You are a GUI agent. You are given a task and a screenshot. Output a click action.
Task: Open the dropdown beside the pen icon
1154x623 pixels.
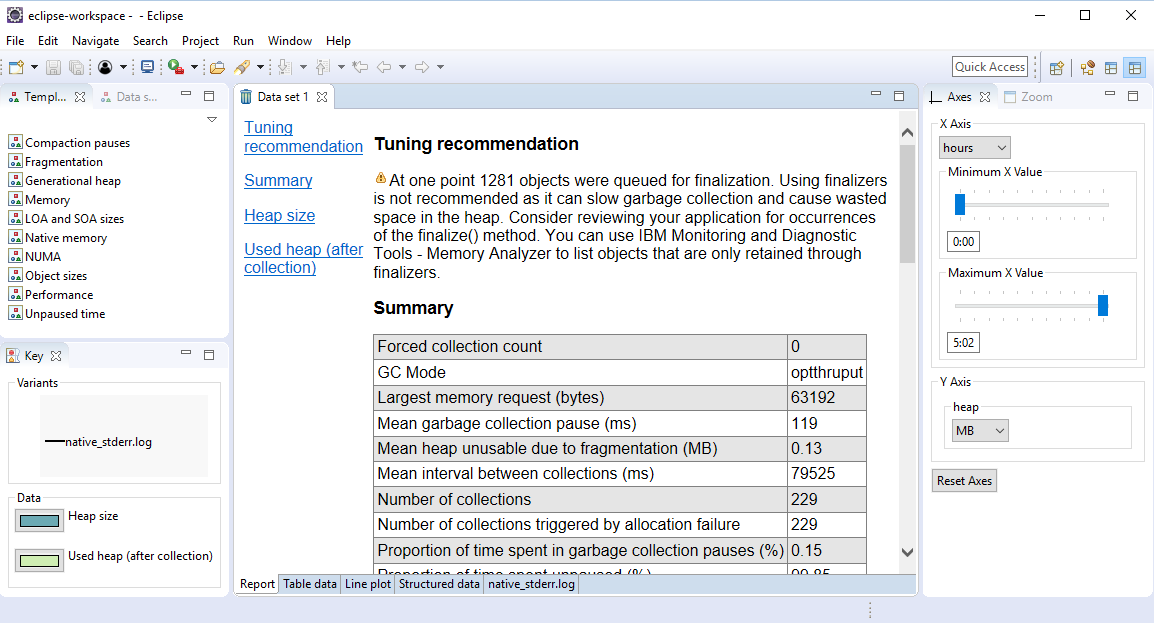pos(260,68)
